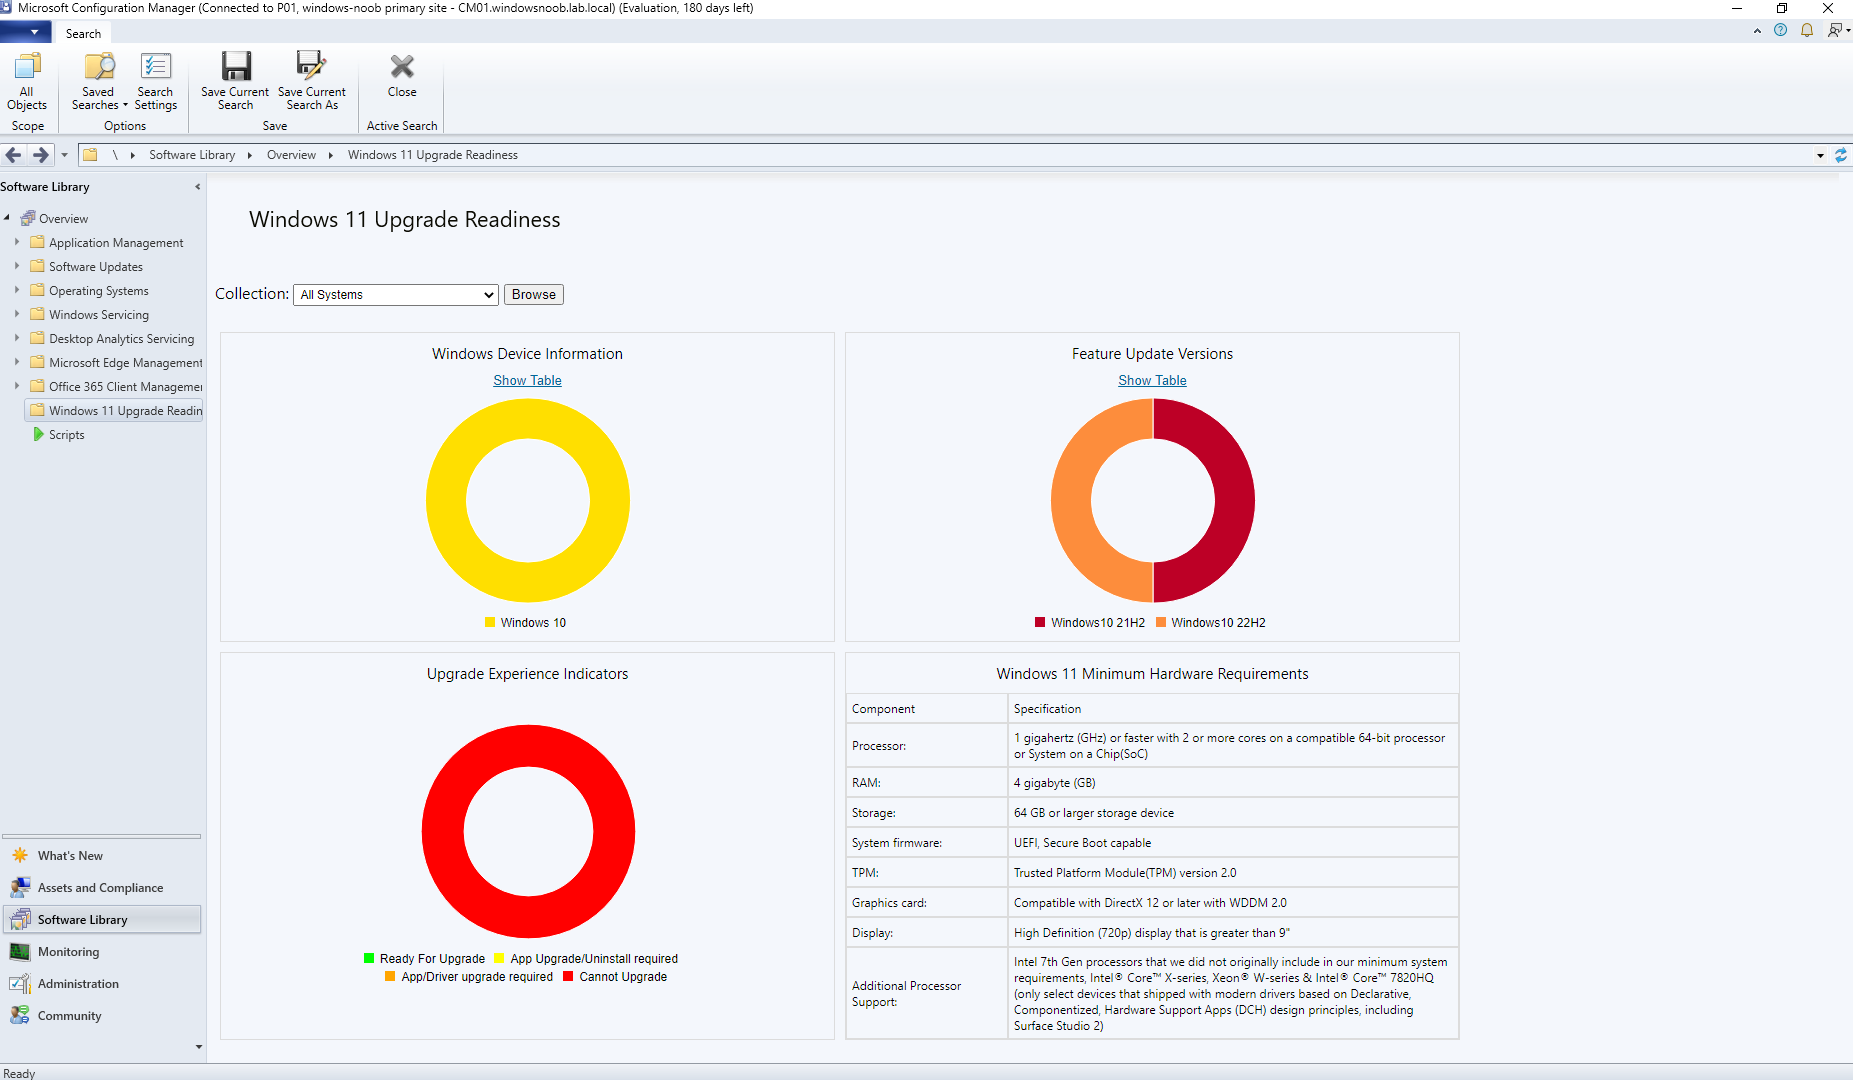Click the Ready For Upgrade green swatch
The width and height of the screenshot is (1853, 1080).
pos(369,958)
